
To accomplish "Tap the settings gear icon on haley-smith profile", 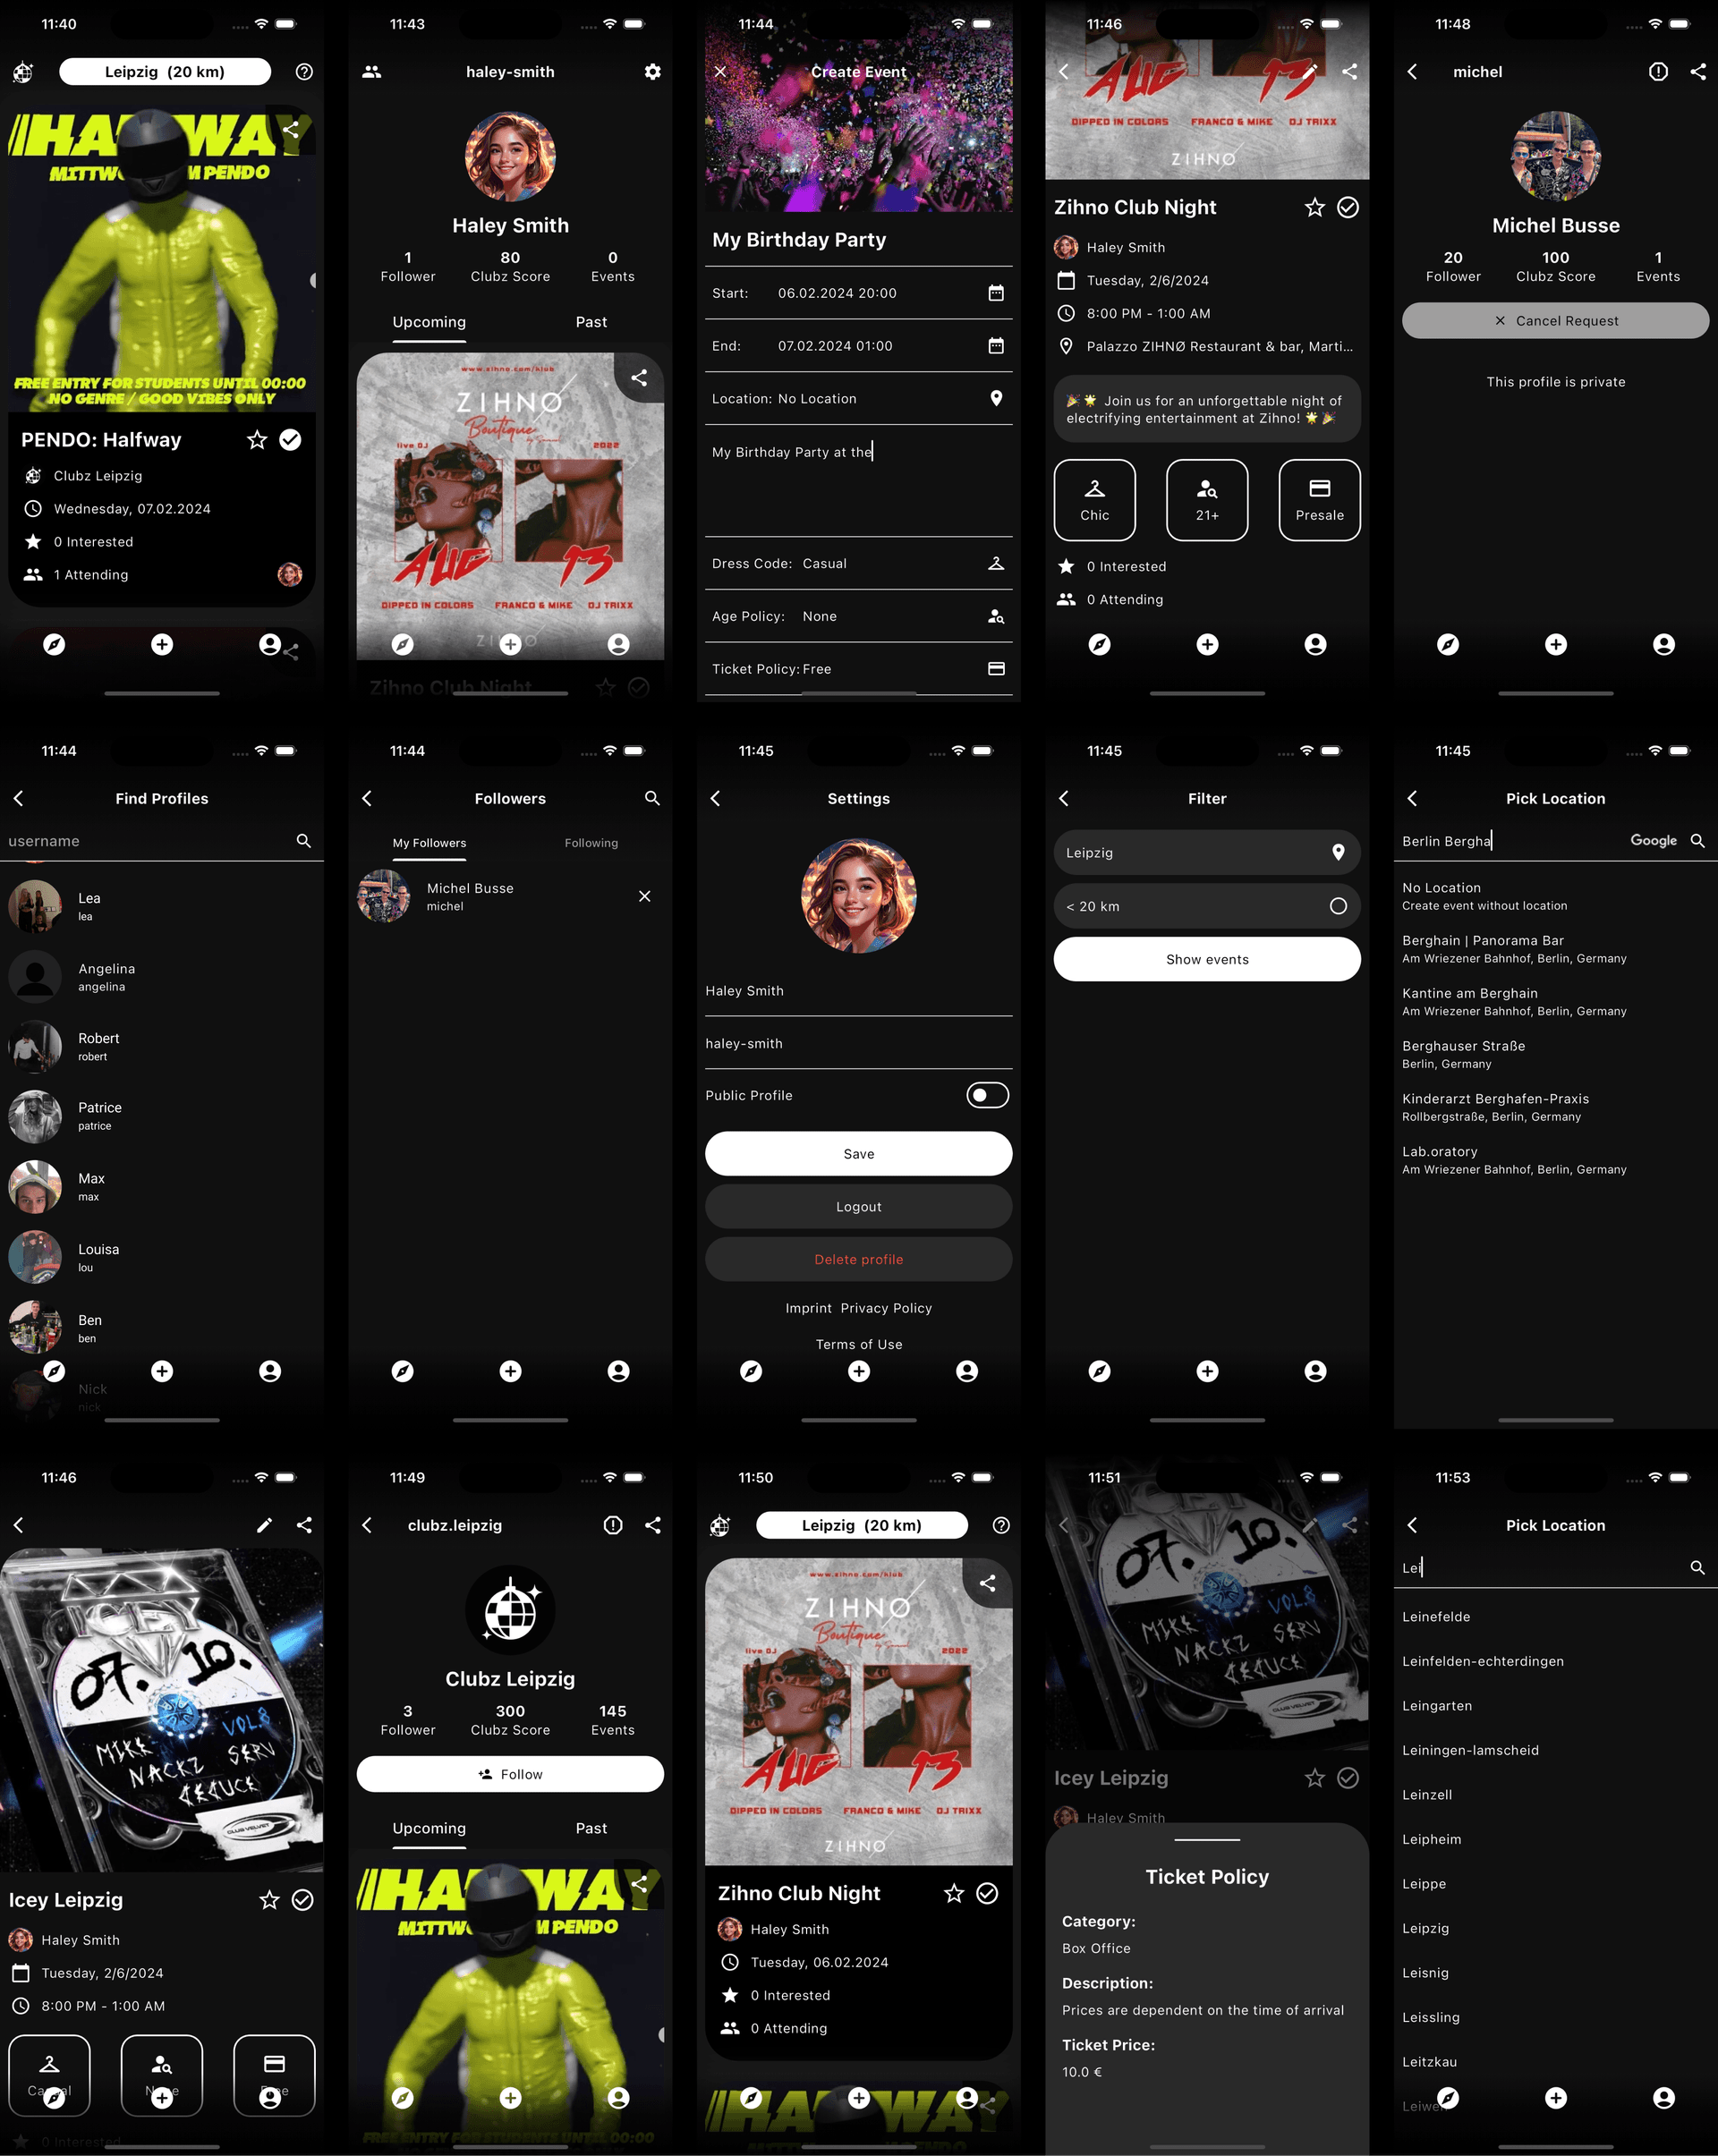I will [x=651, y=70].
